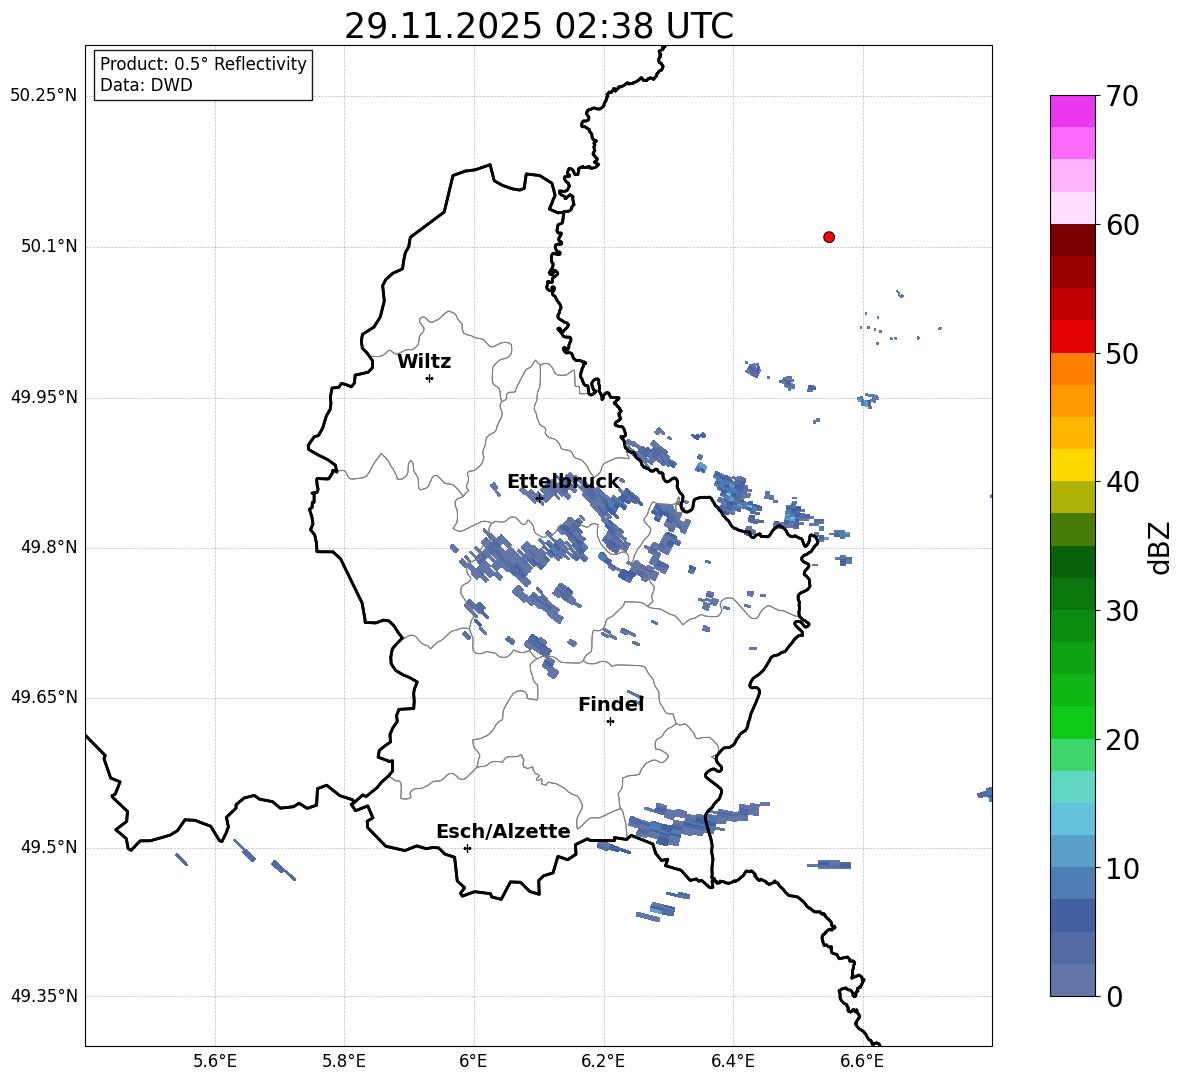Click the colorbar tick value 40

click(x=1123, y=482)
